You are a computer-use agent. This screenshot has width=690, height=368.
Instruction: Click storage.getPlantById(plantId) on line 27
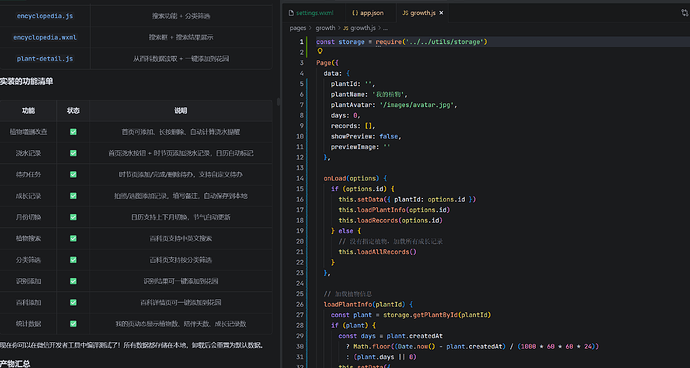[x=437, y=315]
